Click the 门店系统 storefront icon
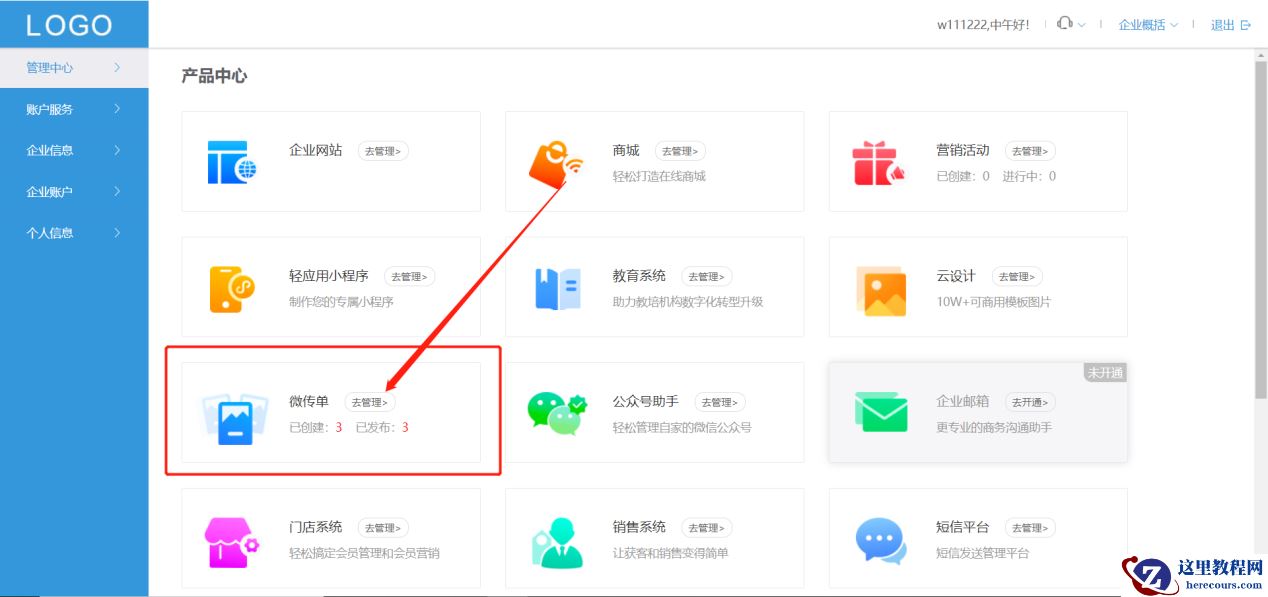The image size is (1268, 597). point(232,539)
